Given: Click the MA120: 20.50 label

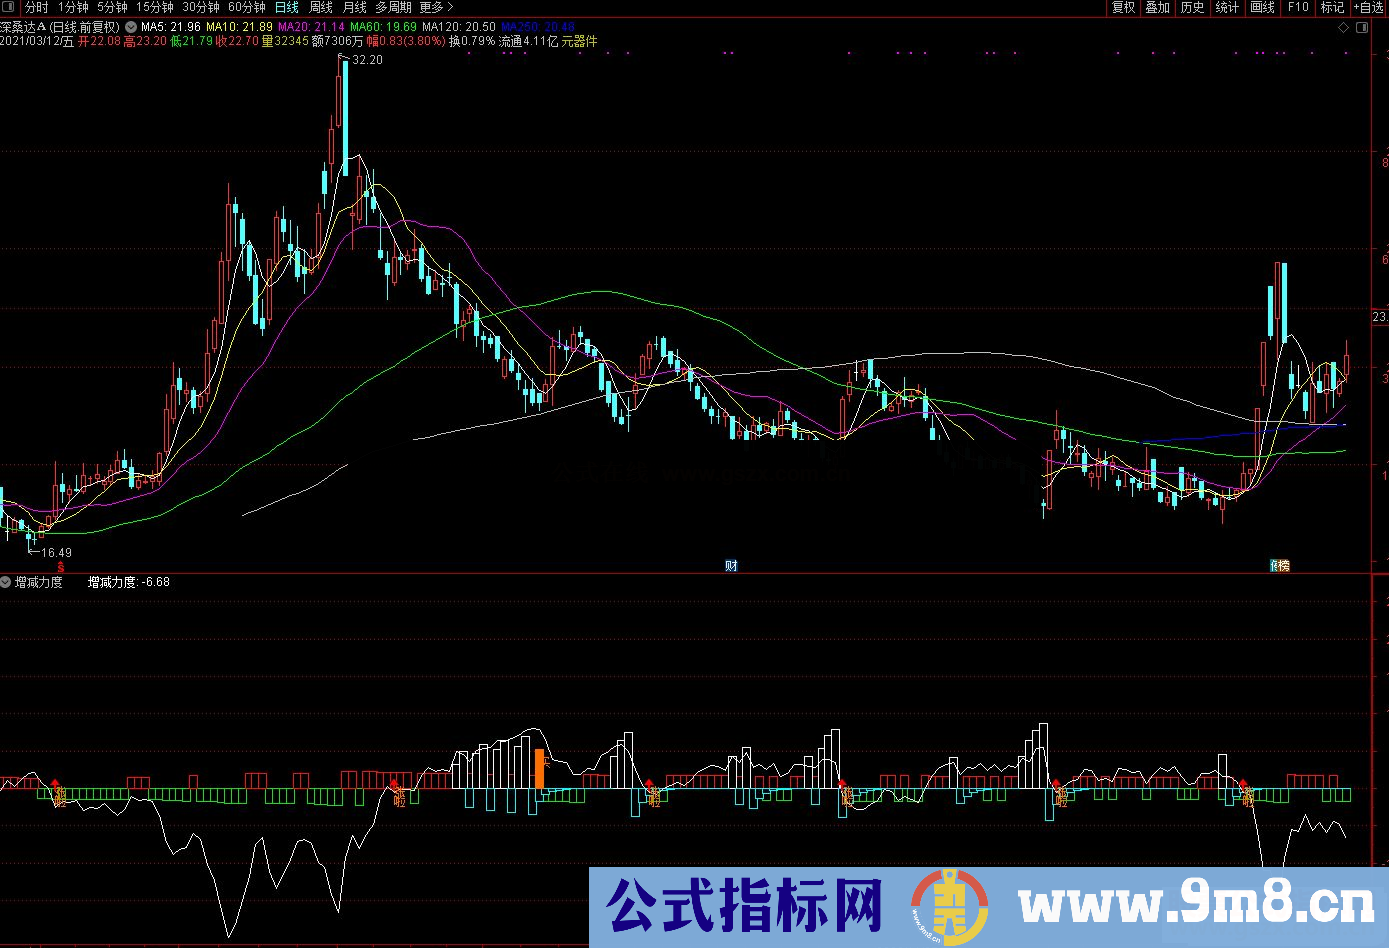Looking at the screenshot, I should pyautogui.click(x=459, y=27).
